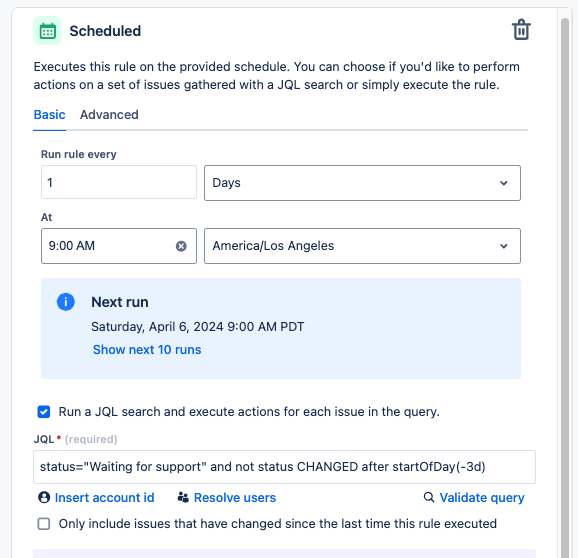The height and width of the screenshot is (558, 578).
Task: Click the Validate query link
Action: 482,497
